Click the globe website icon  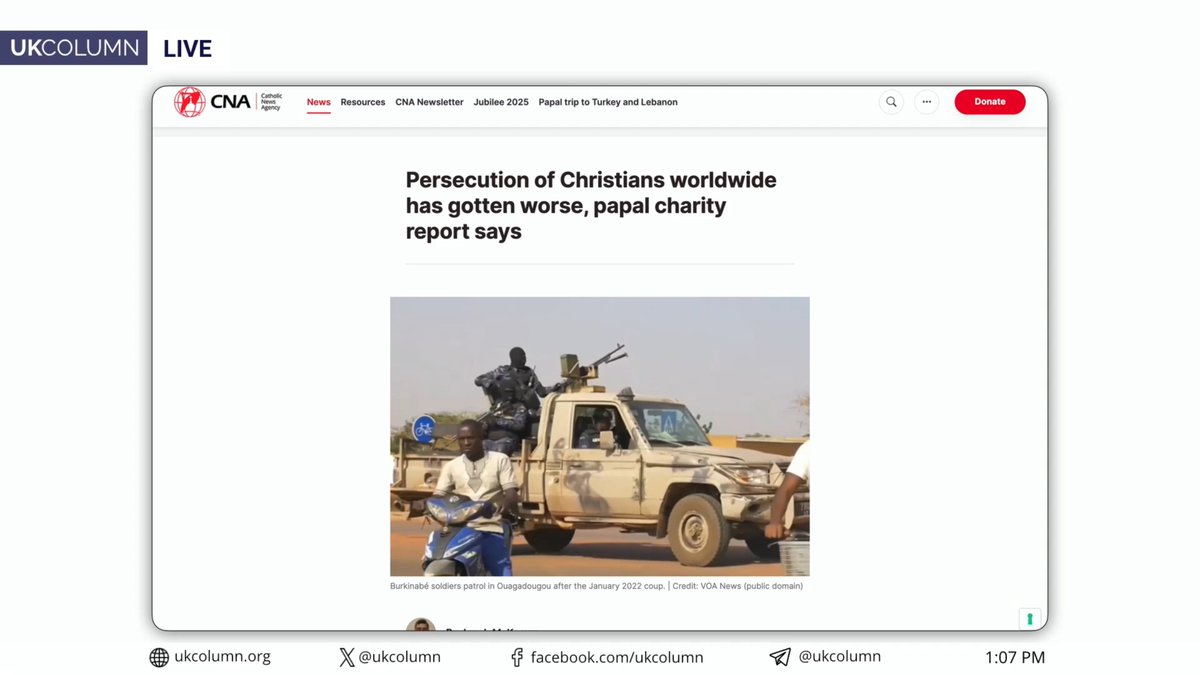pos(159,657)
